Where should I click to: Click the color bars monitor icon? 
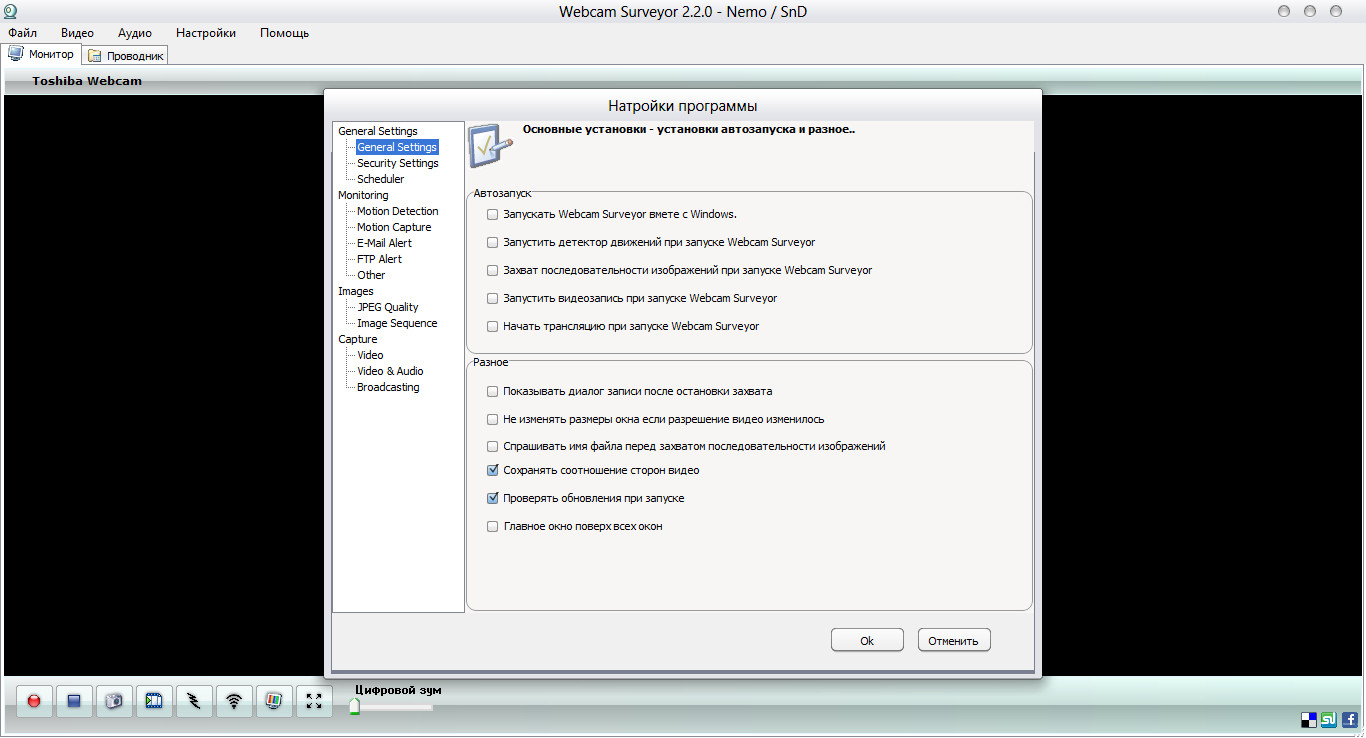click(x=274, y=701)
